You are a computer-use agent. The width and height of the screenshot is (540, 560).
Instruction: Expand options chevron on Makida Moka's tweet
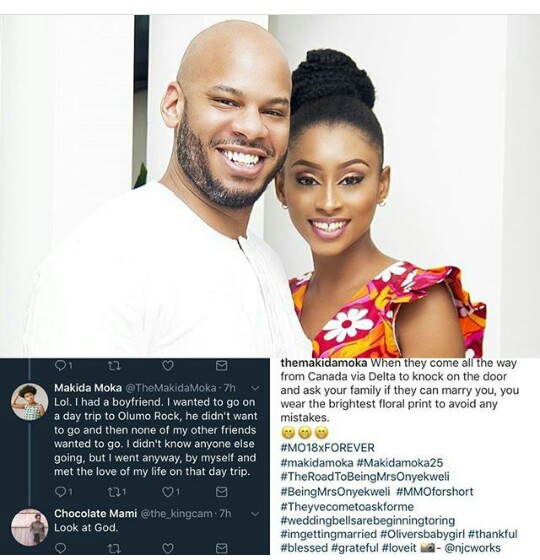click(256, 388)
